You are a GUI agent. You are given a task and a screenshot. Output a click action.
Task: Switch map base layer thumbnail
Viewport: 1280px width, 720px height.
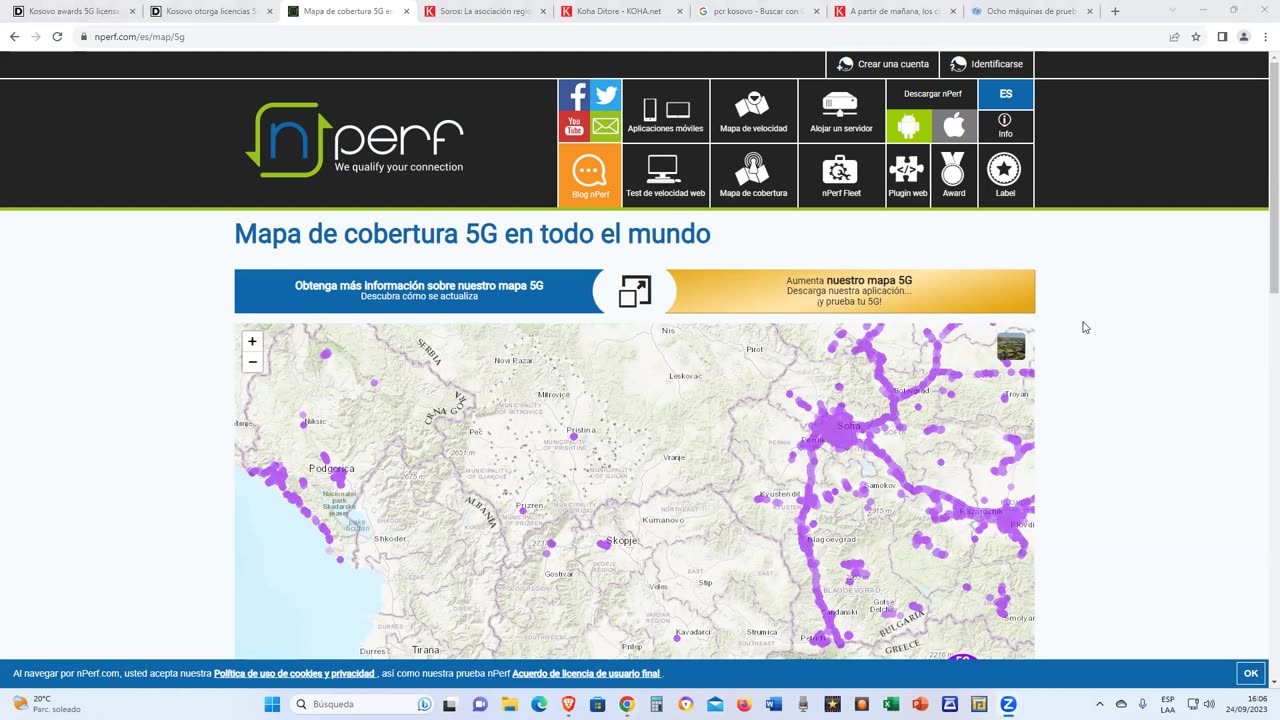pyautogui.click(x=1011, y=347)
